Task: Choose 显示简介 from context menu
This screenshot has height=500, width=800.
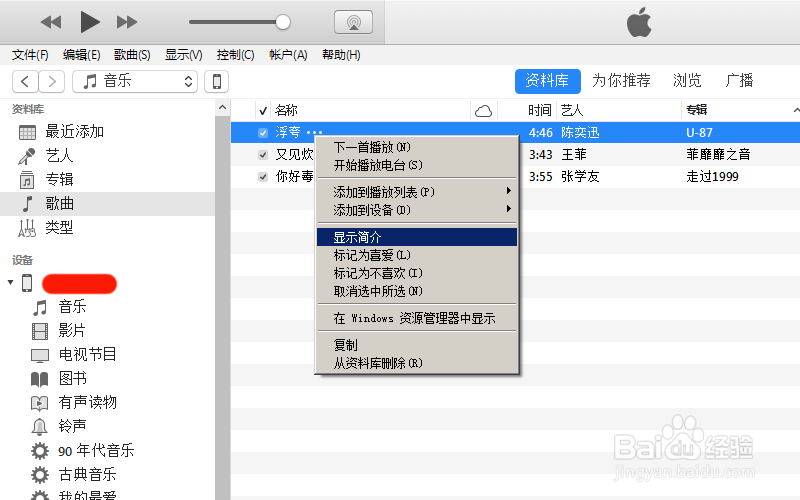Action: [x=417, y=237]
